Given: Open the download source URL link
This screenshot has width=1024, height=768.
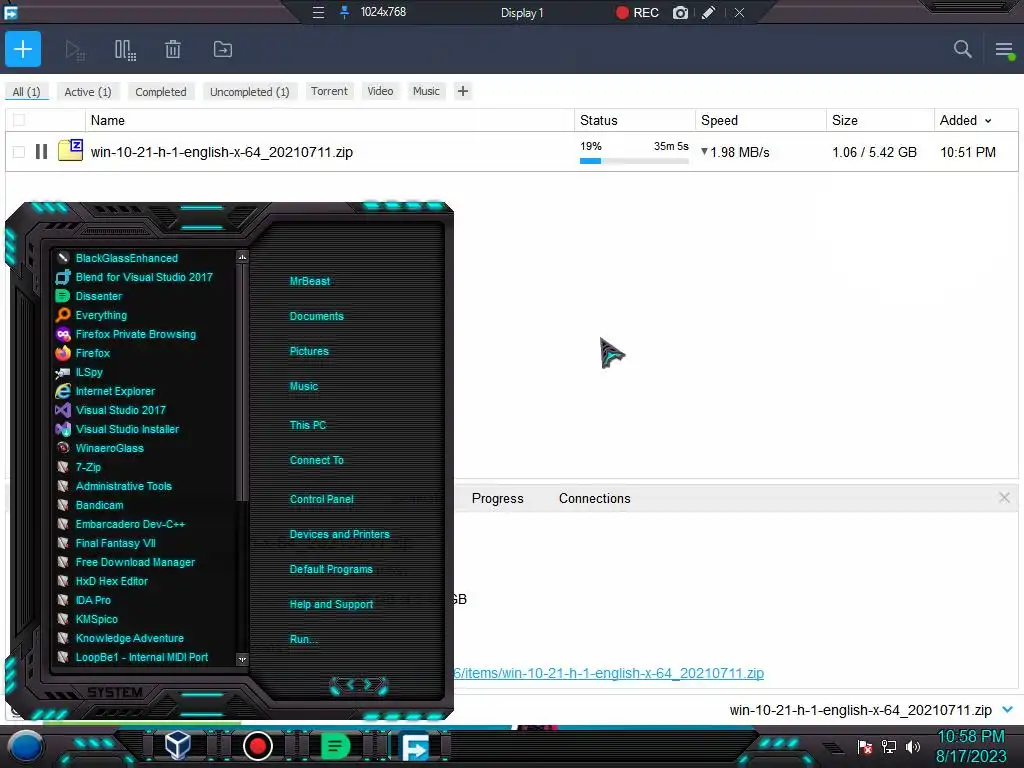Looking at the screenshot, I should [x=609, y=673].
